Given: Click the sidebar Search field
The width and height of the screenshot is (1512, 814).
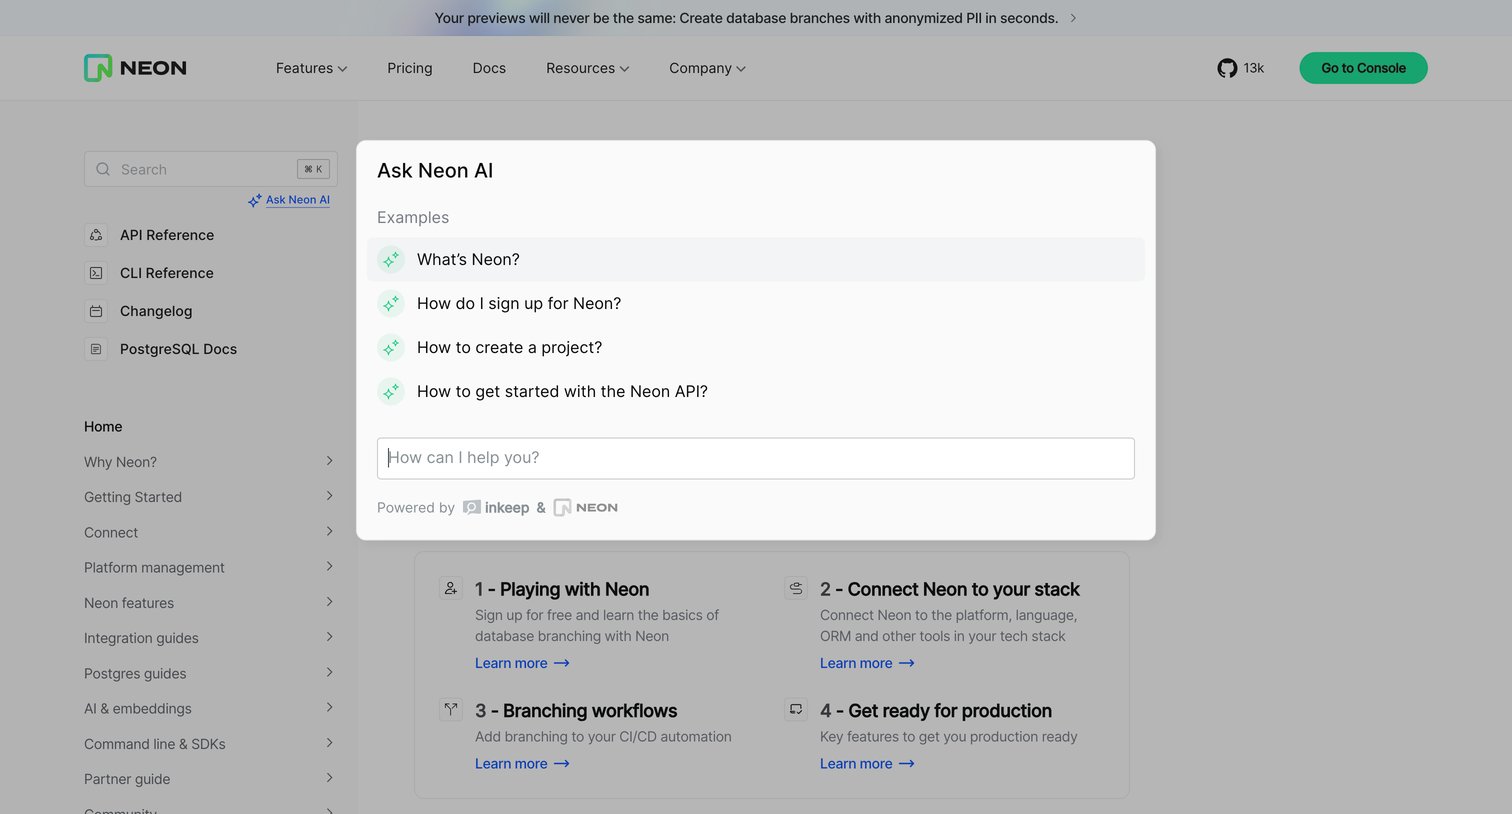Looking at the screenshot, I should click(x=211, y=169).
